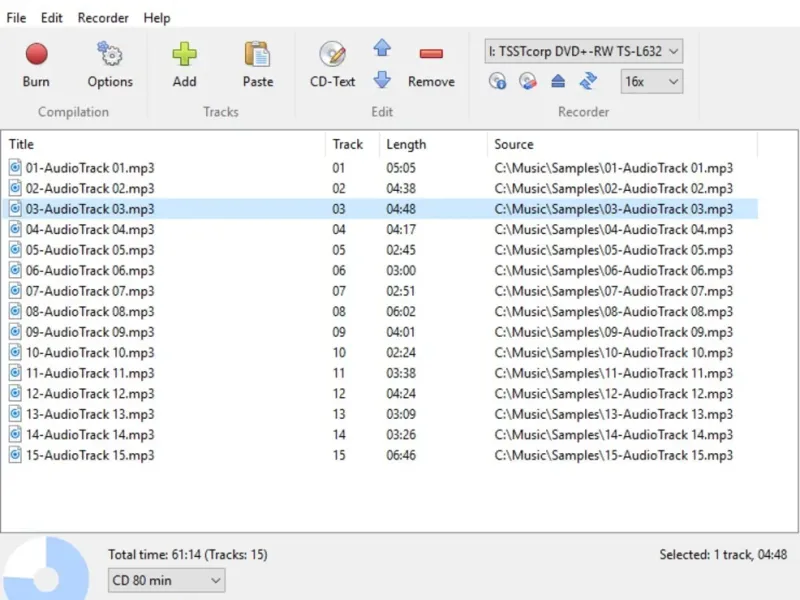This screenshot has width=800, height=600.
Task: Click the red Burn button
Action: (x=36, y=65)
